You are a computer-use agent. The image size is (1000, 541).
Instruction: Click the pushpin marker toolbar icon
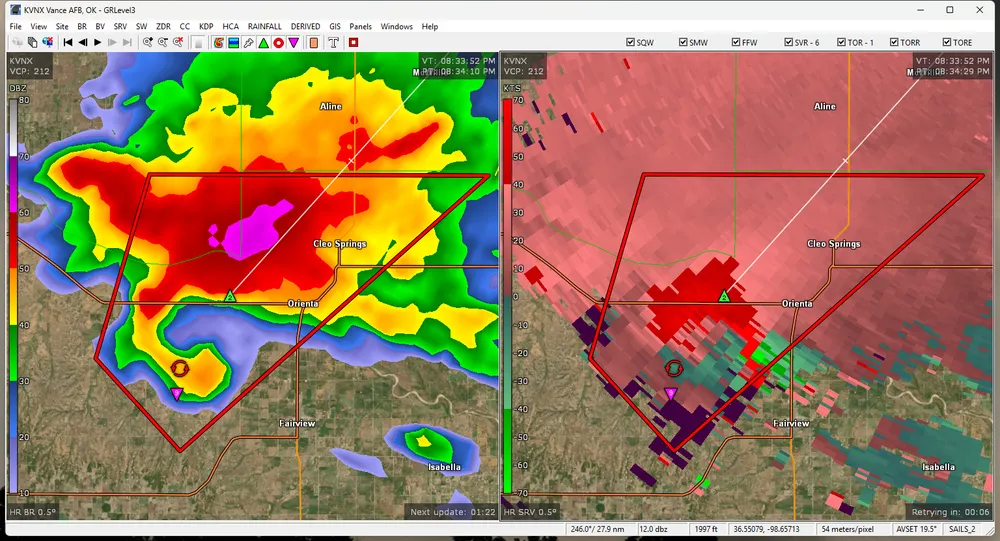[x=248, y=43]
